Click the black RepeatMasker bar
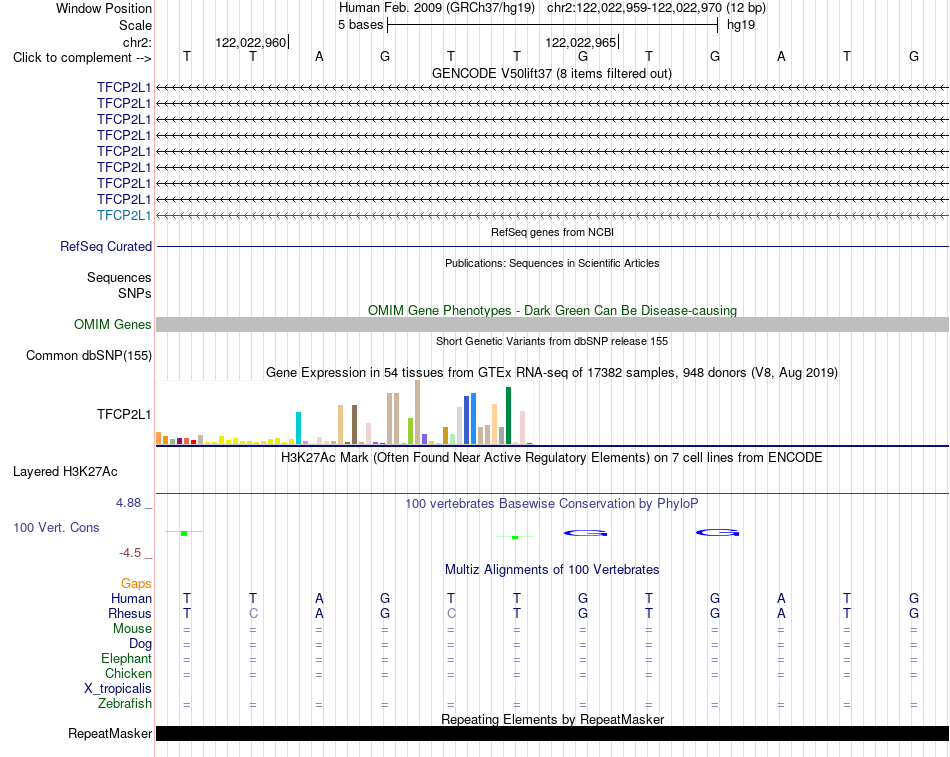Image resolution: width=950 pixels, height=757 pixels. [x=552, y=733]
